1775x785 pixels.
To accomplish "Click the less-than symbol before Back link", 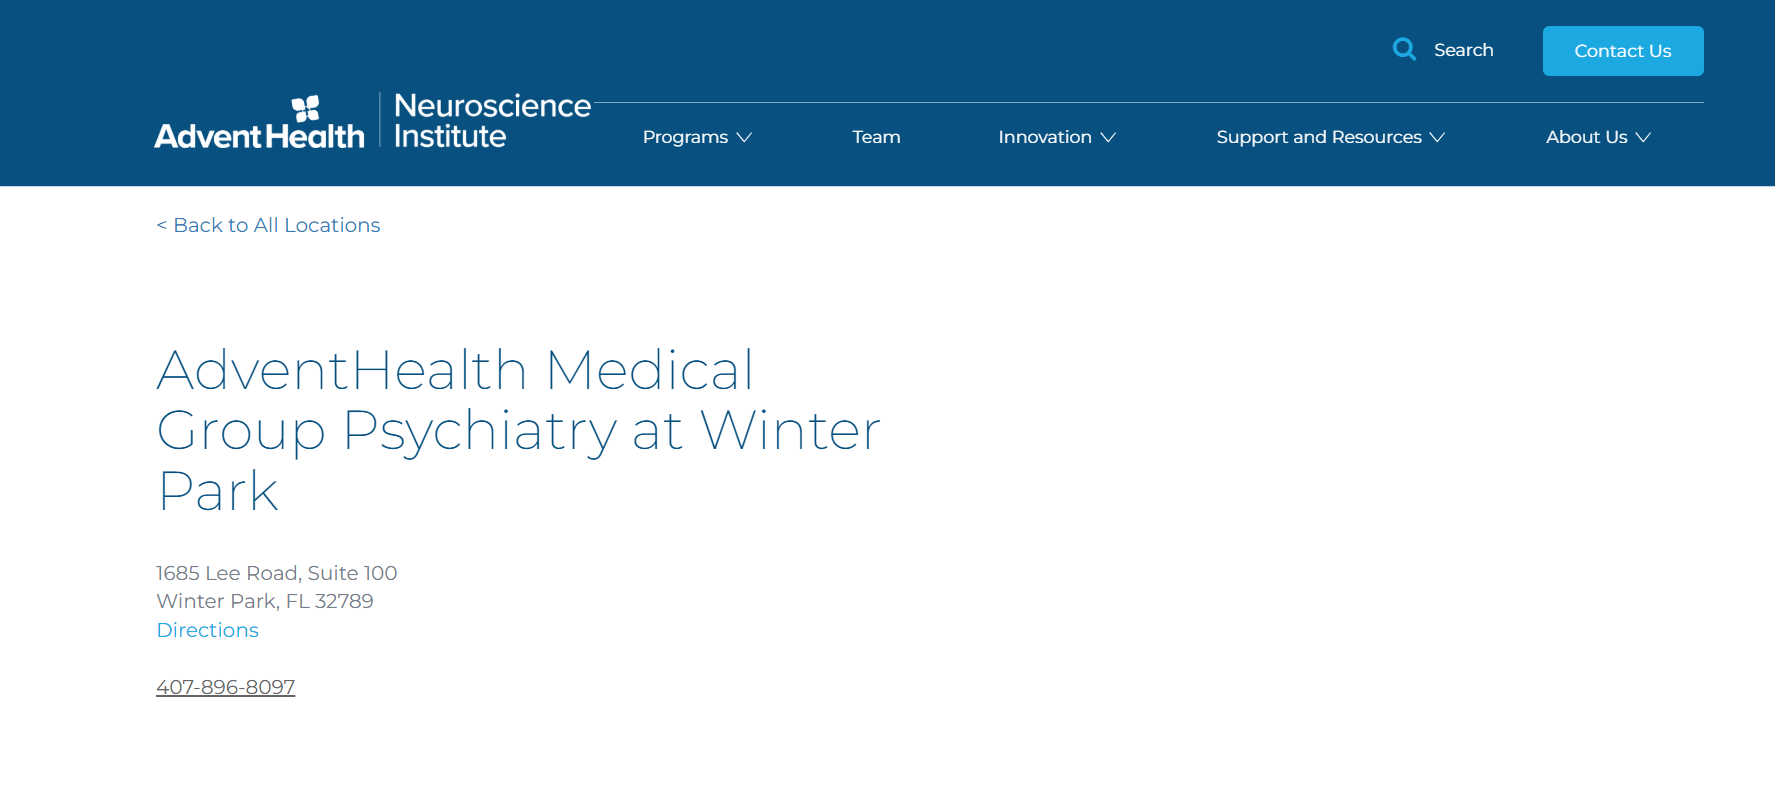I will [x=162, y=225].
